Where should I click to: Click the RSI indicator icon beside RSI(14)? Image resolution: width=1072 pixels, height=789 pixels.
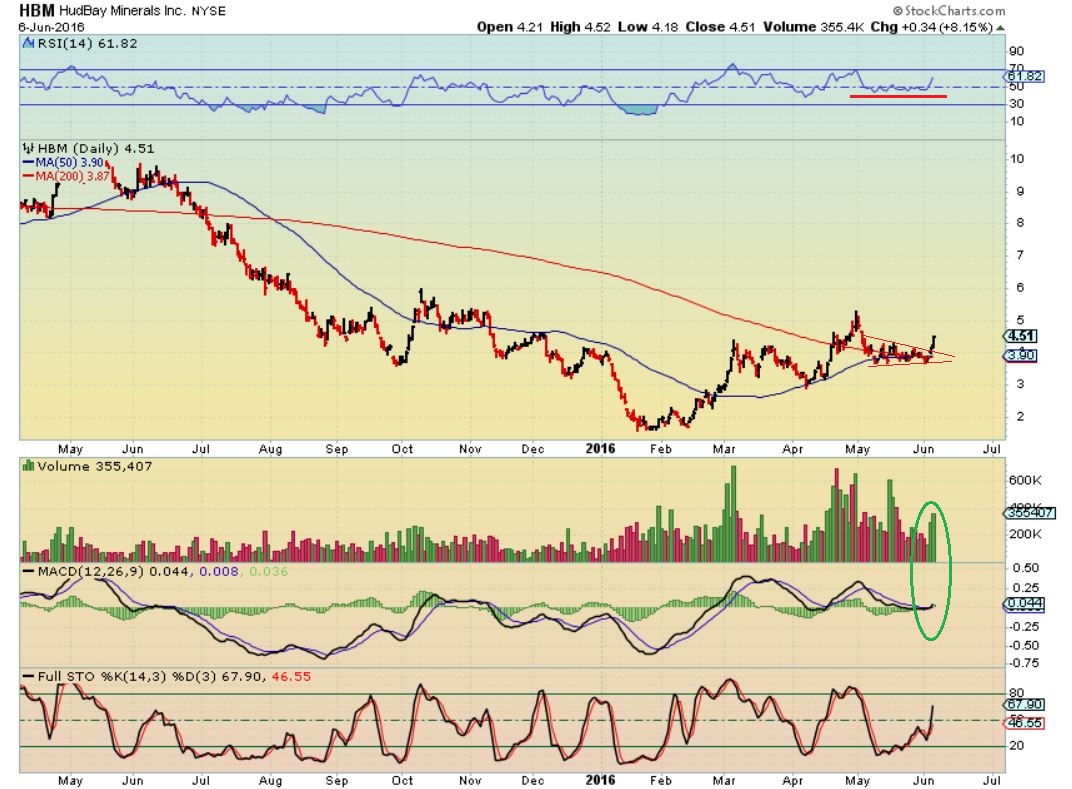pos(28,44)
